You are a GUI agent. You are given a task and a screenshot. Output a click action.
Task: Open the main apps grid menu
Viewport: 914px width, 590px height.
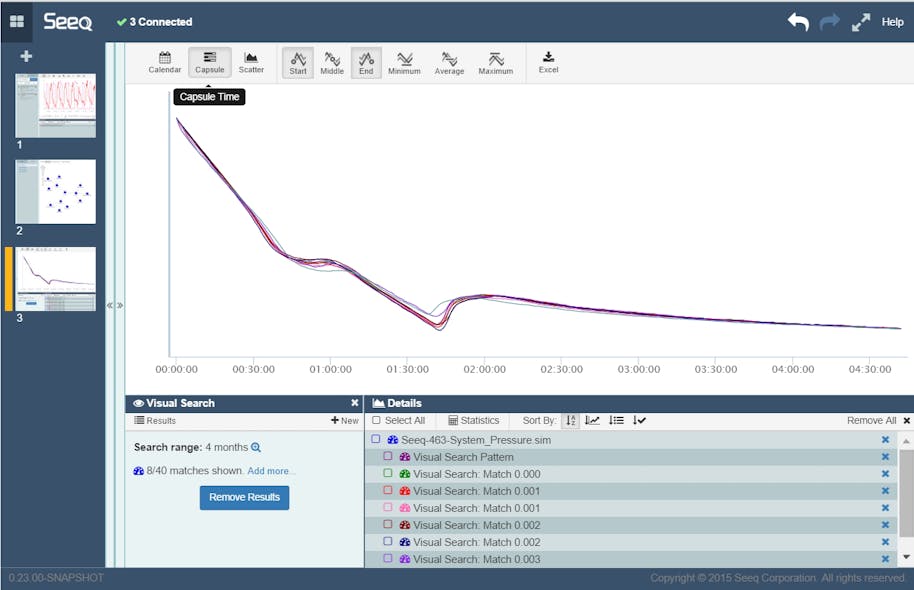16,18
